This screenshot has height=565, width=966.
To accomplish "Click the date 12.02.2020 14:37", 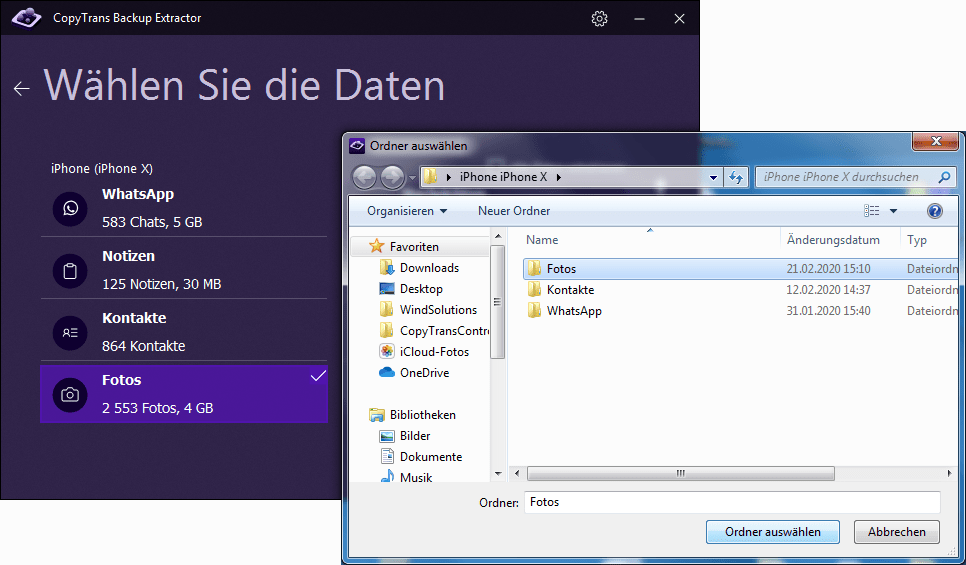I will 828,290.
